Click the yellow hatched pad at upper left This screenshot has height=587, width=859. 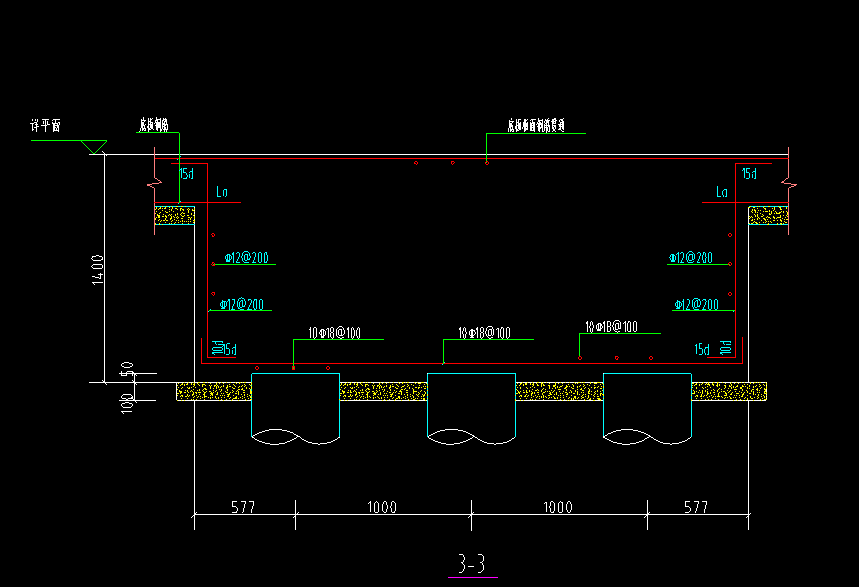coord(174,215)
